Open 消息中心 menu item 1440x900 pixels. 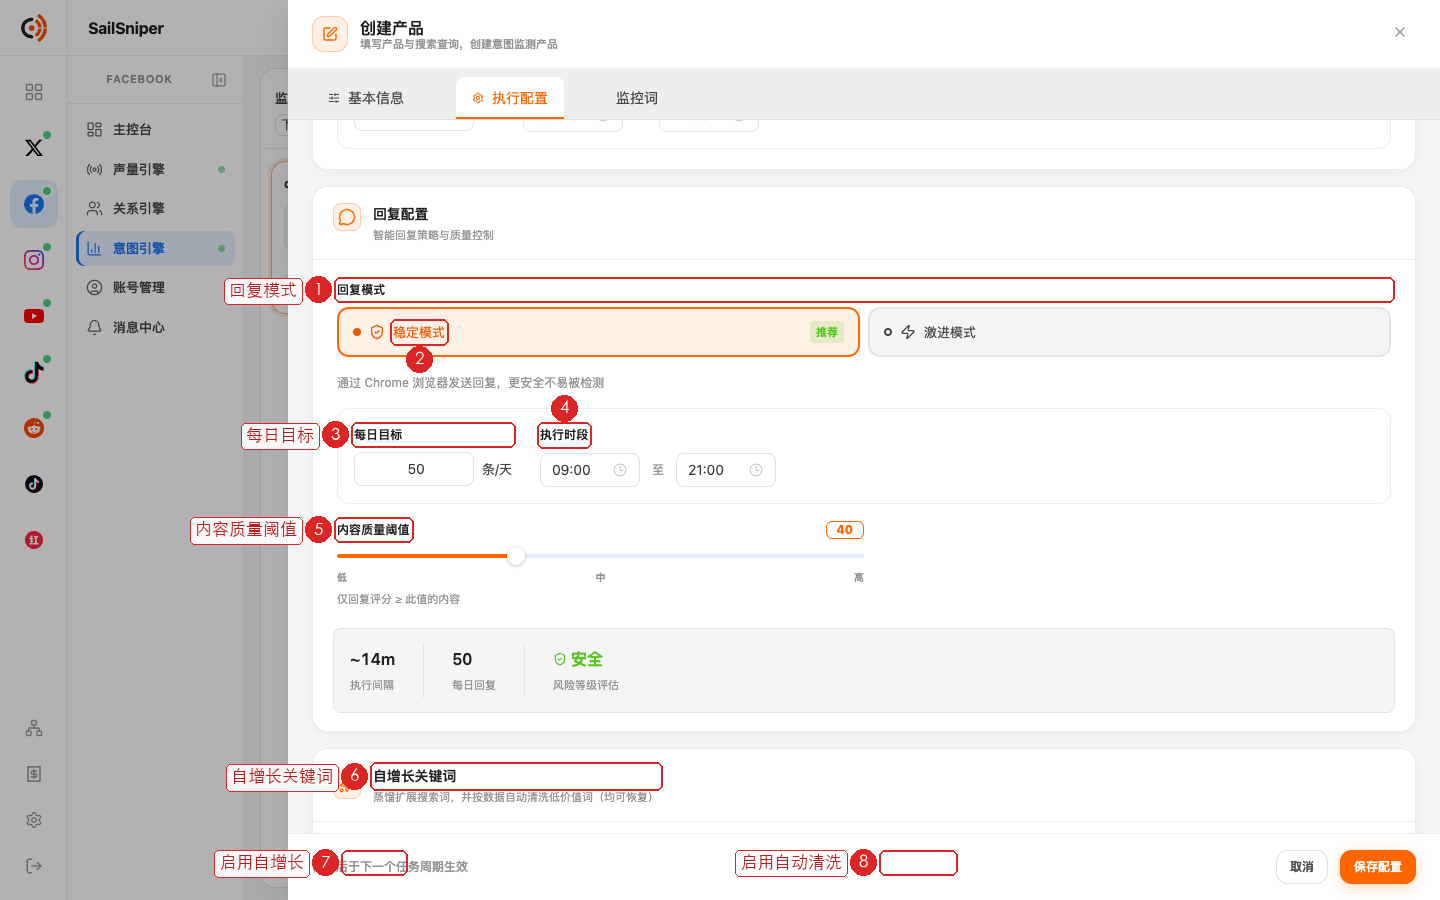155,327
